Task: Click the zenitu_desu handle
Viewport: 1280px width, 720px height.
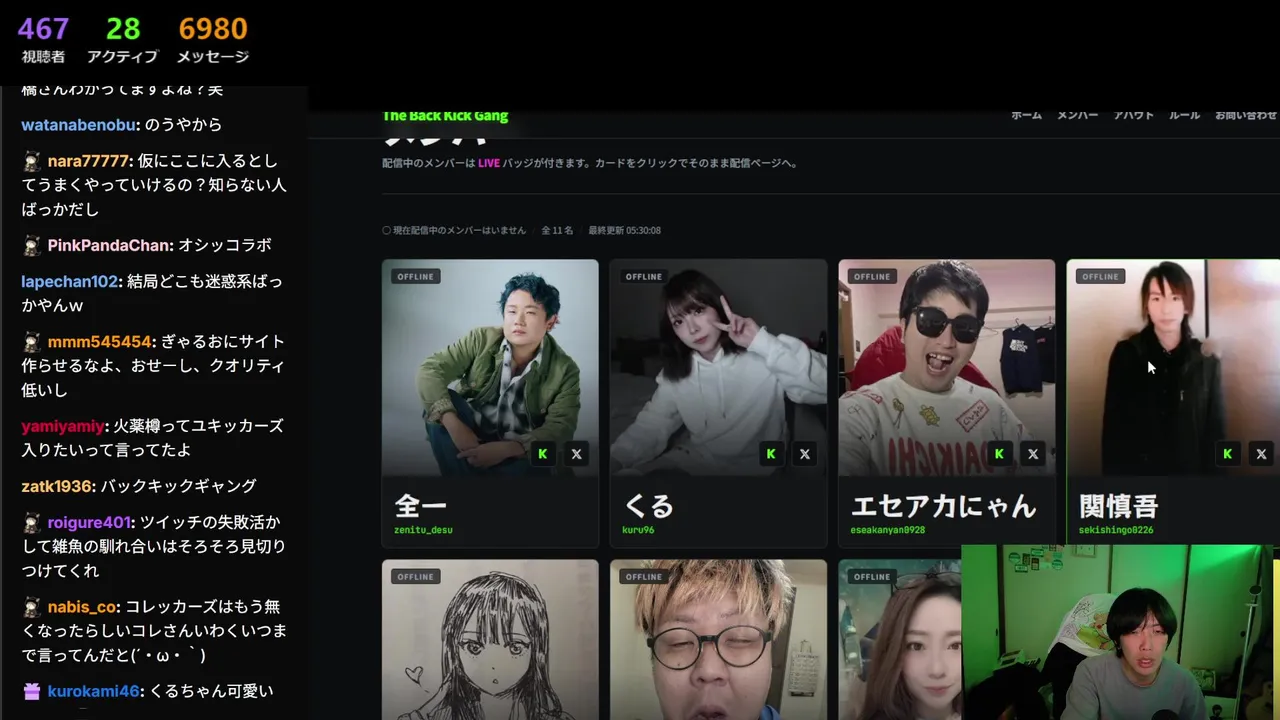Action: coord(424,530)
